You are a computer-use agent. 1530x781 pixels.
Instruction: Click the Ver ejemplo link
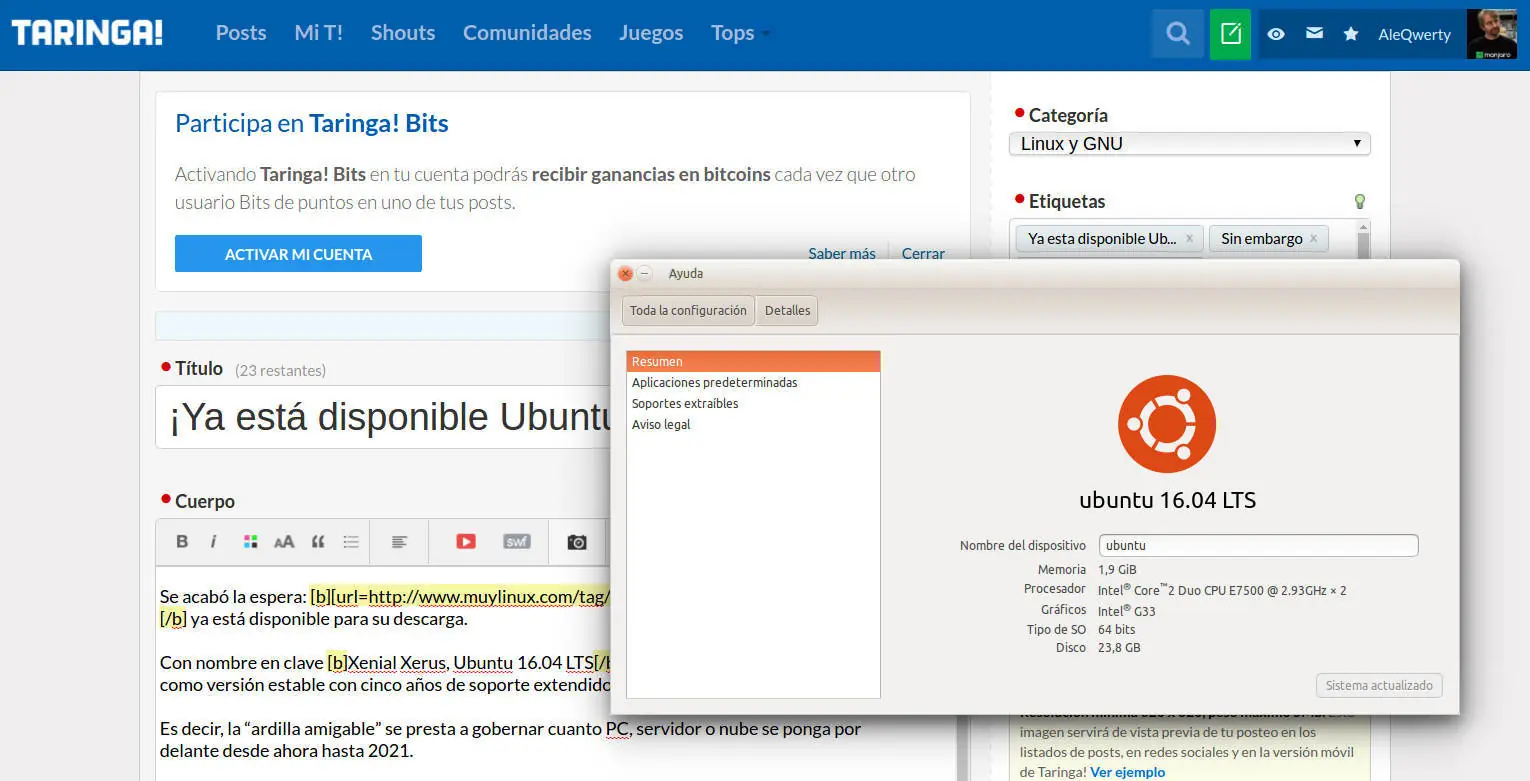[1127, 772]
